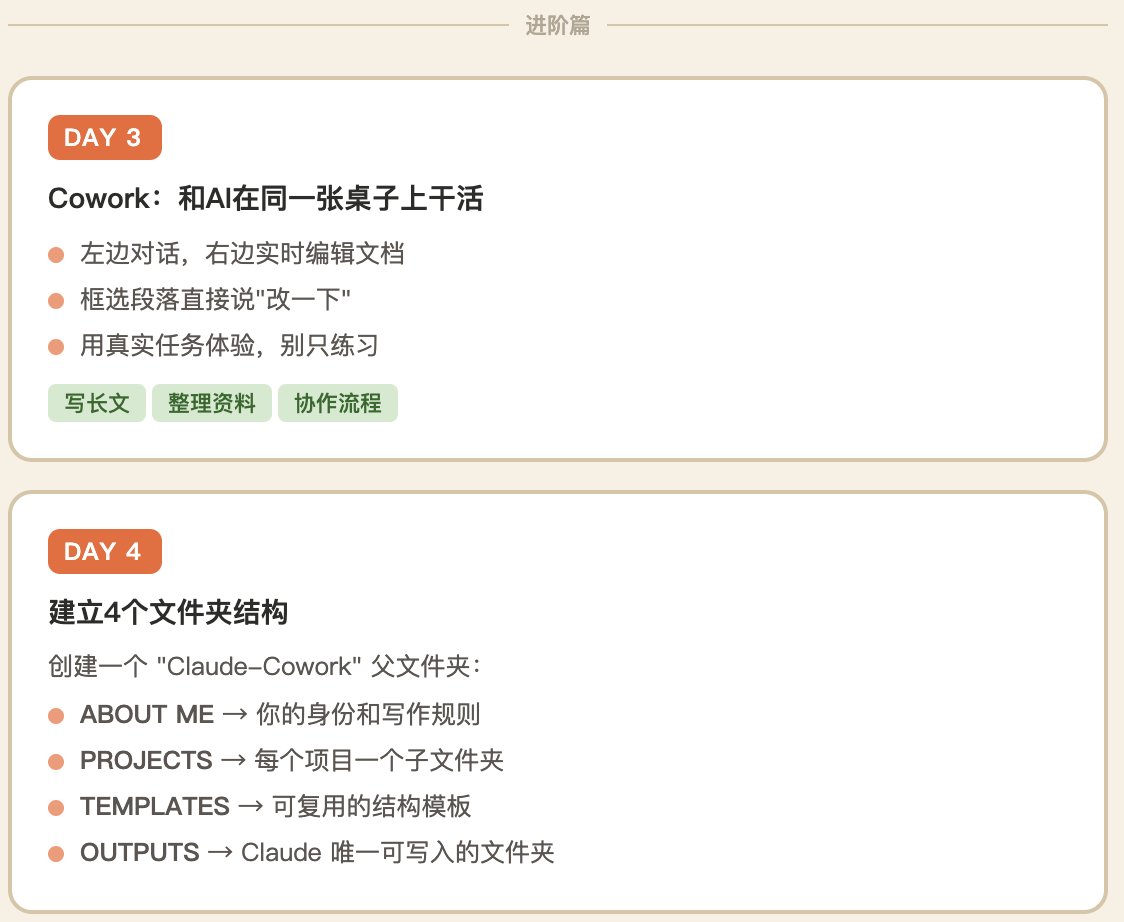Screen dimensions: 1124x922
Task: Click the bold TEMPLATES label
Action: 155,807
